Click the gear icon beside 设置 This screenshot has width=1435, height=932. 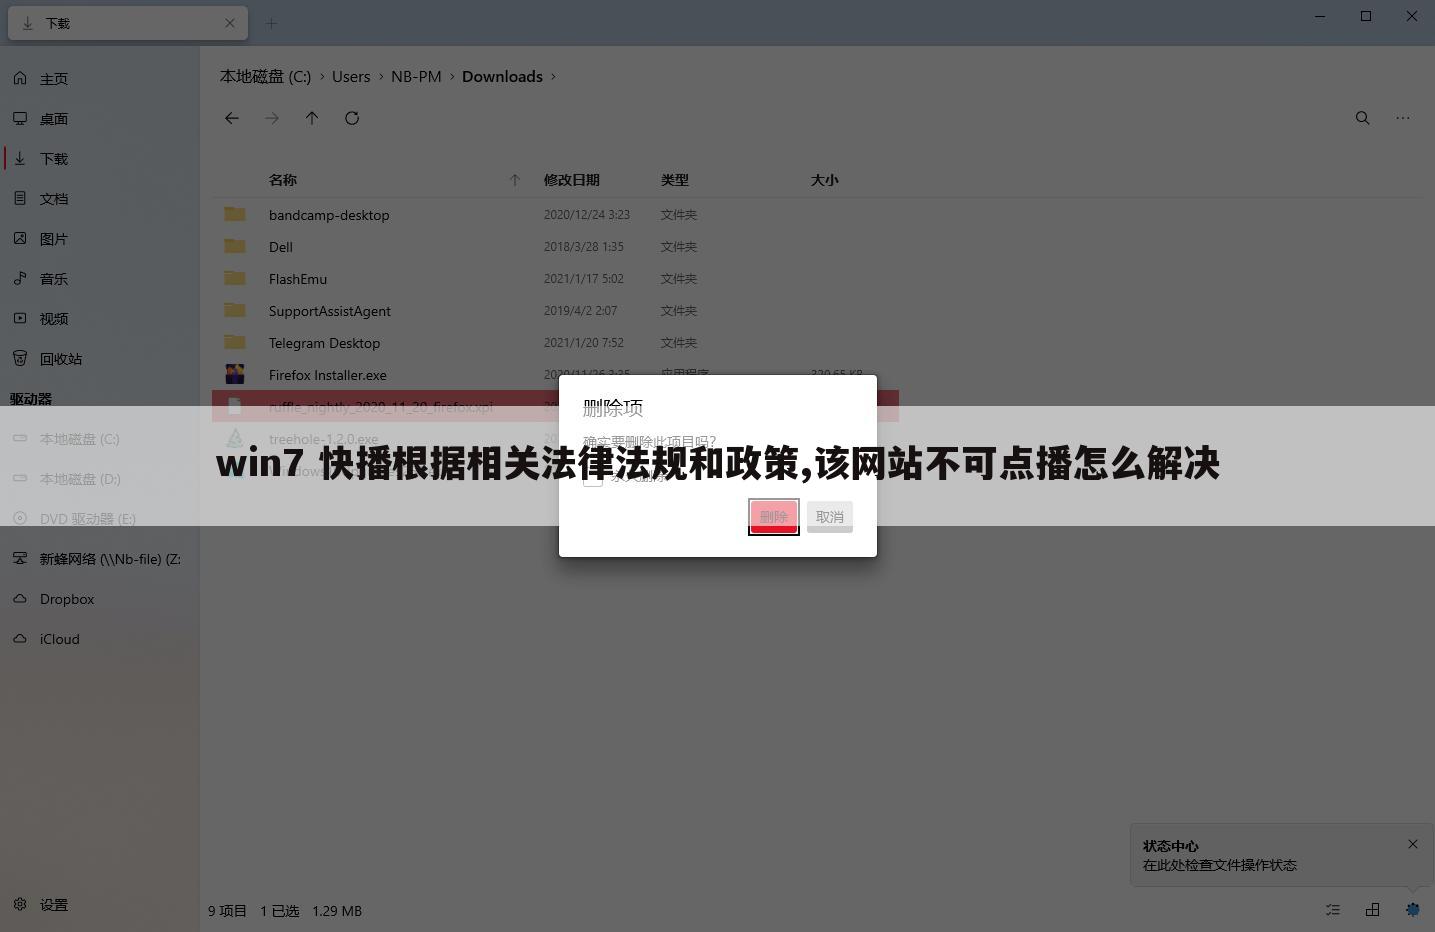pyautogui.click(x=20, y=904)
